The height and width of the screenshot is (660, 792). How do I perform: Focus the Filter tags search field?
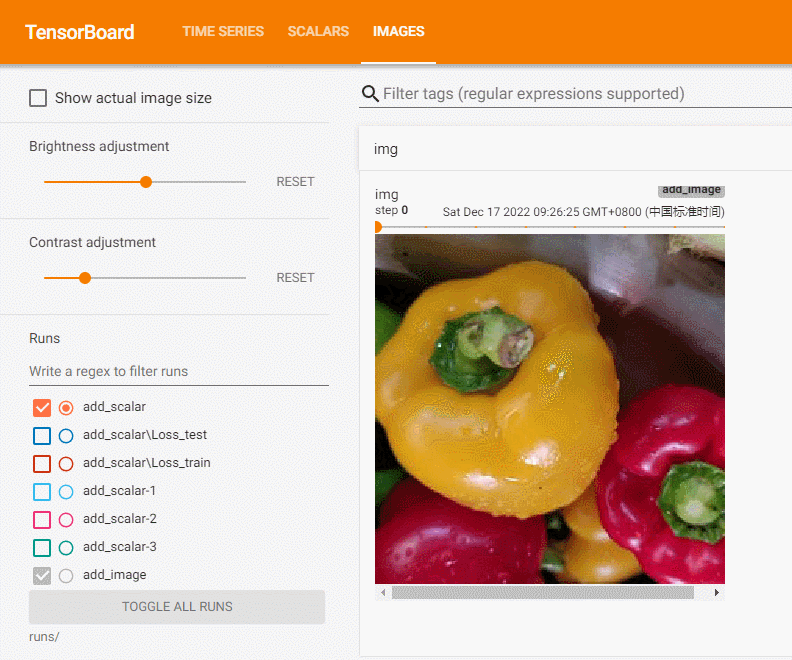pos(586,94)
